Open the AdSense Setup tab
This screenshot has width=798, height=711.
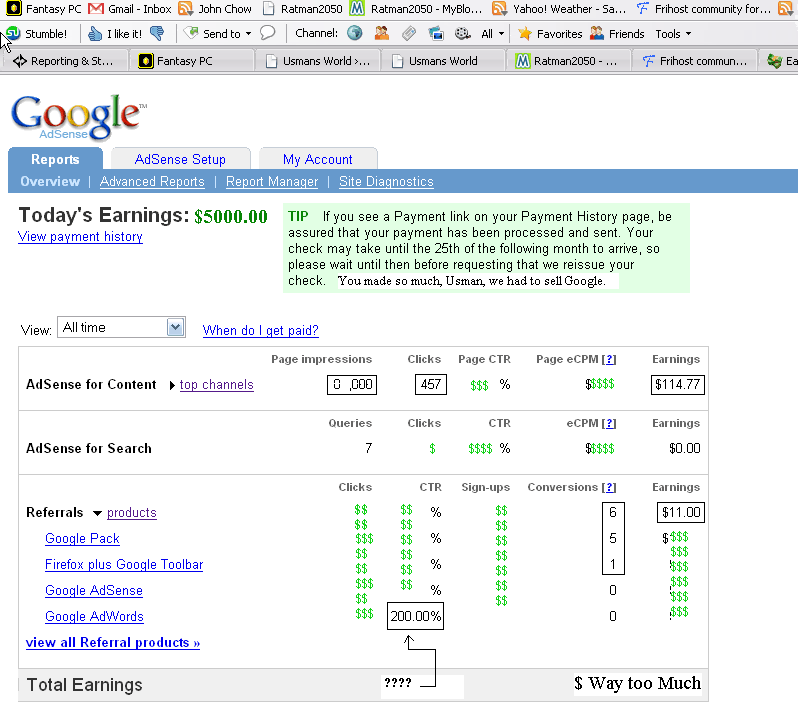pyautogui.click(x=180, y=159)
